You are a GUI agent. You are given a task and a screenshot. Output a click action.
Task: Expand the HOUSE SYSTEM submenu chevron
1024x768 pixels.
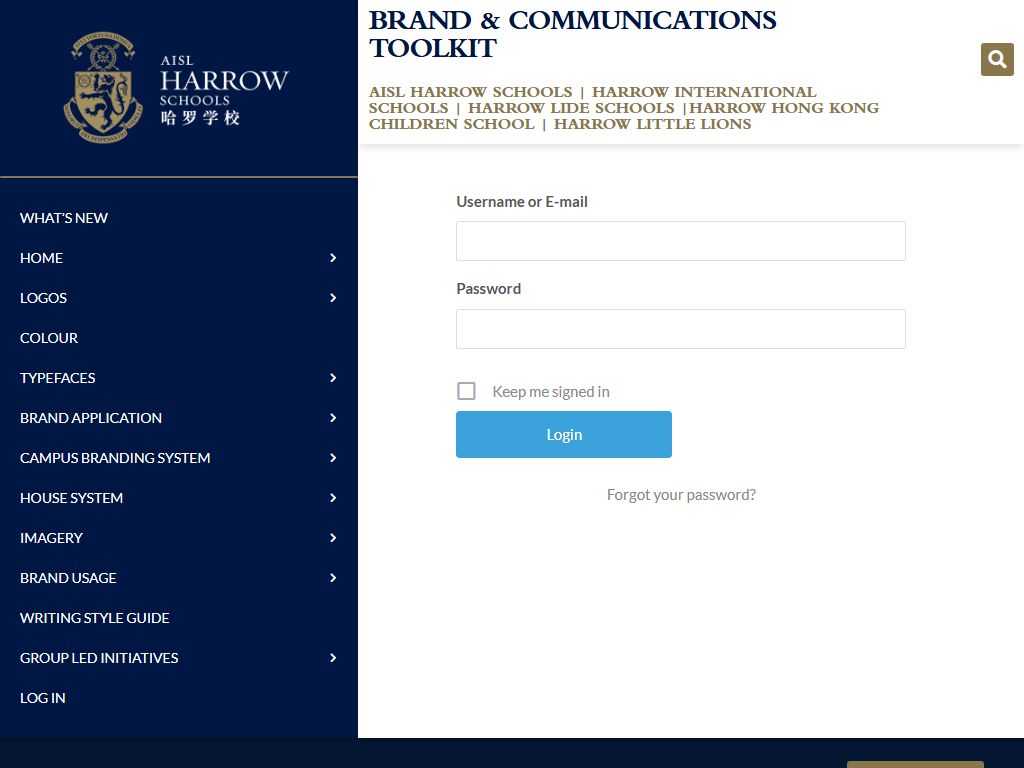pos(333,498)
